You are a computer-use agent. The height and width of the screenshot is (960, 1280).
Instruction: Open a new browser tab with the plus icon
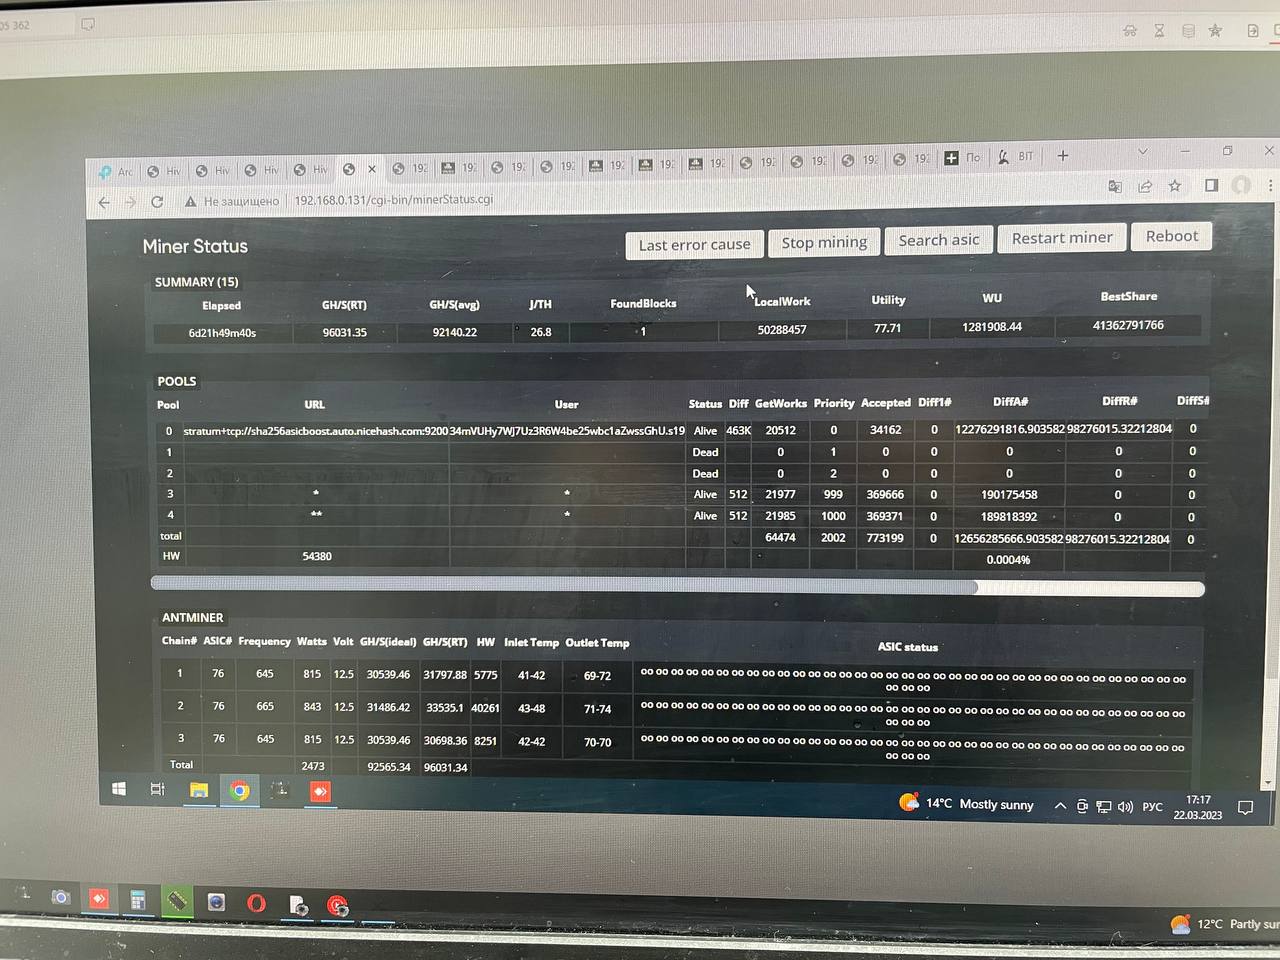(1063, 156)
